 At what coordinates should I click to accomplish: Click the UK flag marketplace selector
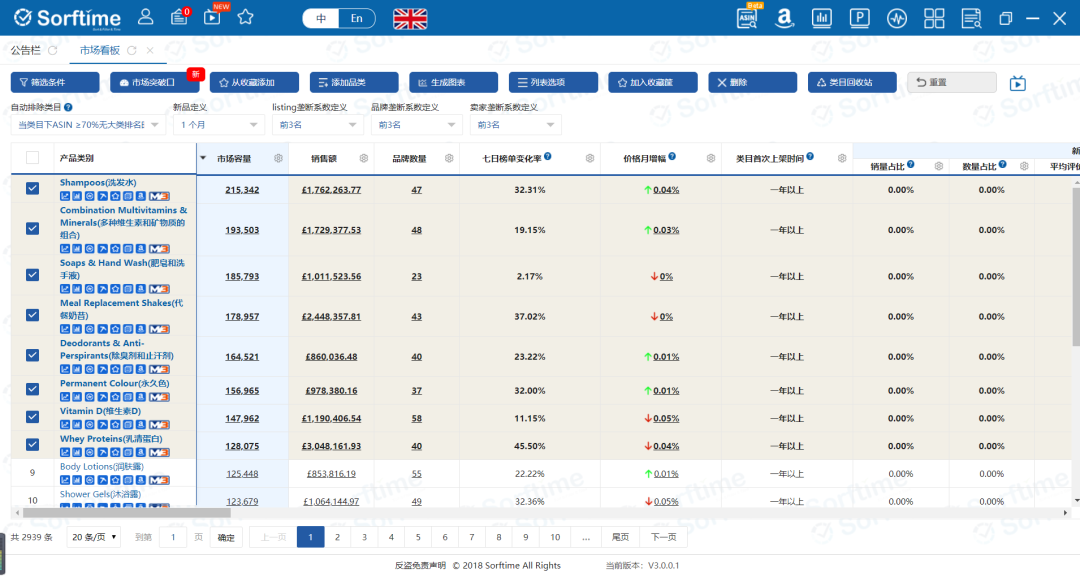(x=410, y=19)
